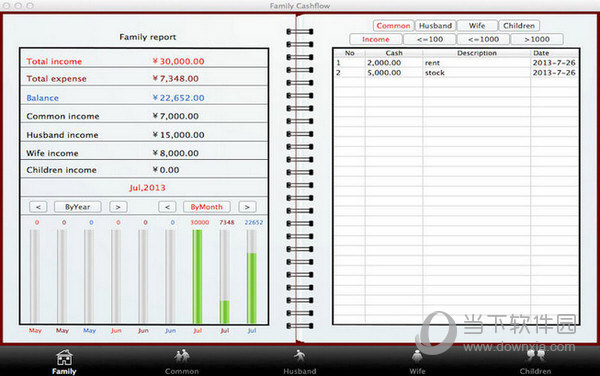Viewport: 600px width, 376px height.
Task: Click the green Jul 30000 income bar
Action: coord(197,276)
